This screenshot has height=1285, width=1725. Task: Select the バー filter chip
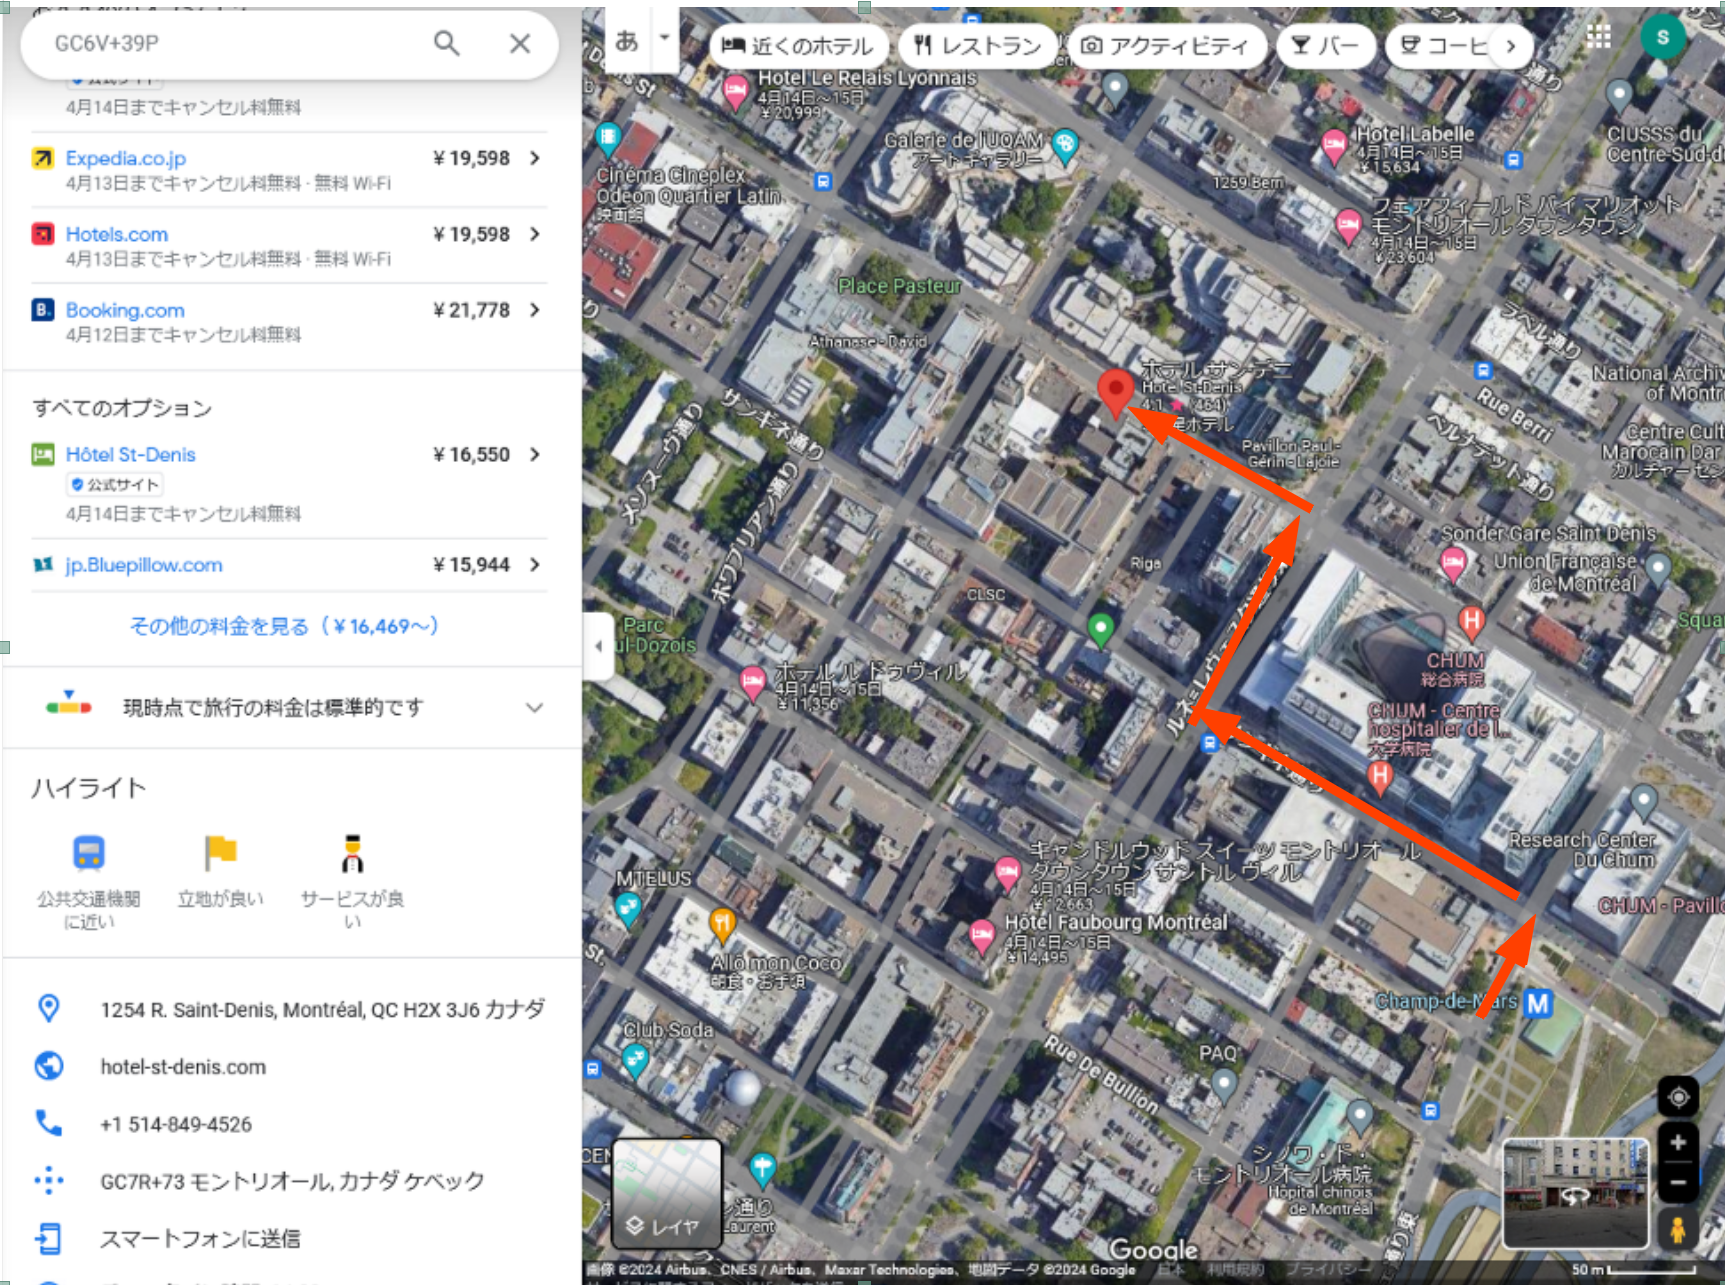tap(1325, 46)
